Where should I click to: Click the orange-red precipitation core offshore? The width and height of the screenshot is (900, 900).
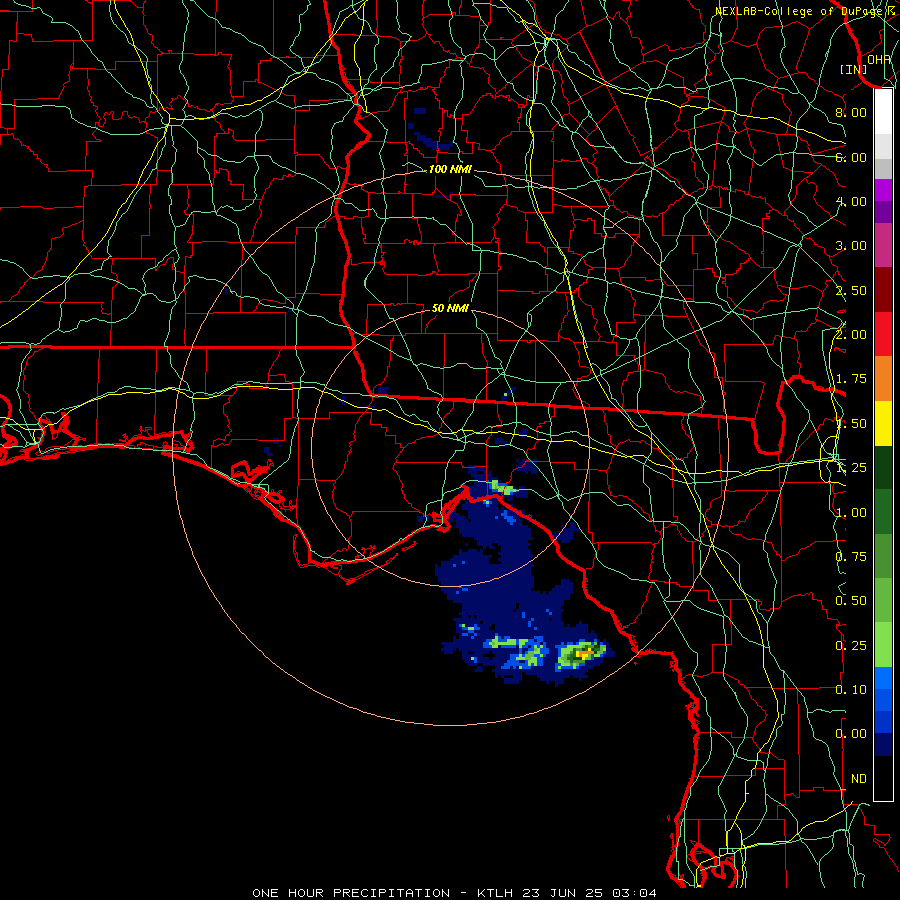pyautogui.click(x=584, y=653)
